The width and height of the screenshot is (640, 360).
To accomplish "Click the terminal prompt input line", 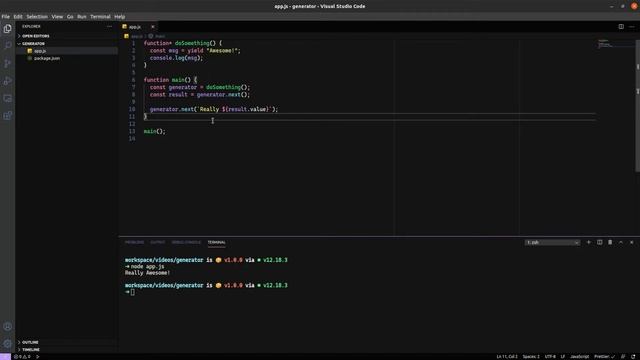I will pos(130,292).
